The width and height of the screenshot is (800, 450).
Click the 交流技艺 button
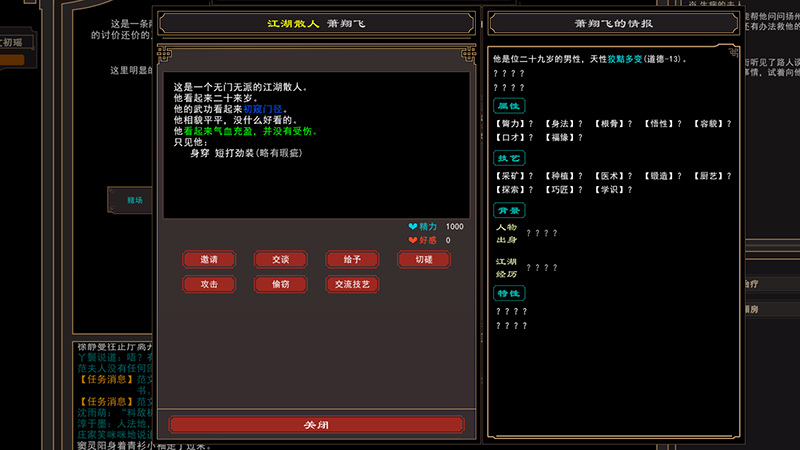point(352,284)
